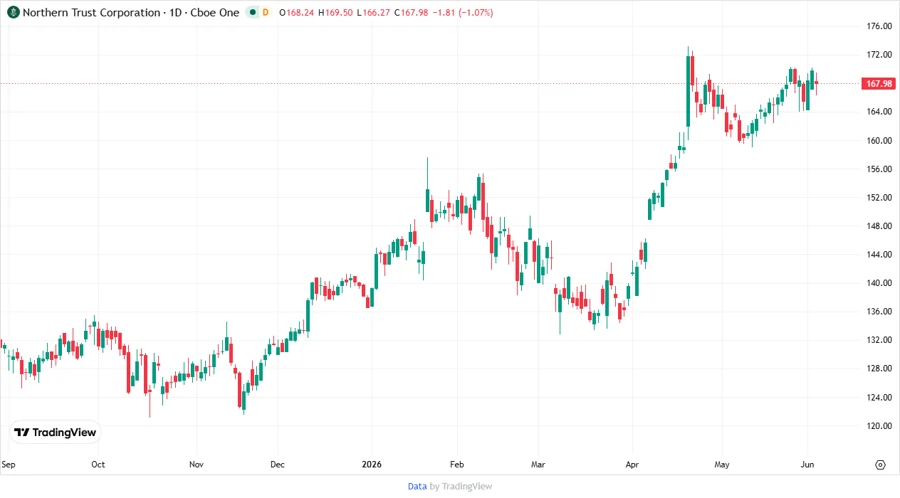Click the 176.00 price axis label
900x498 pixels.
(879, 26)
